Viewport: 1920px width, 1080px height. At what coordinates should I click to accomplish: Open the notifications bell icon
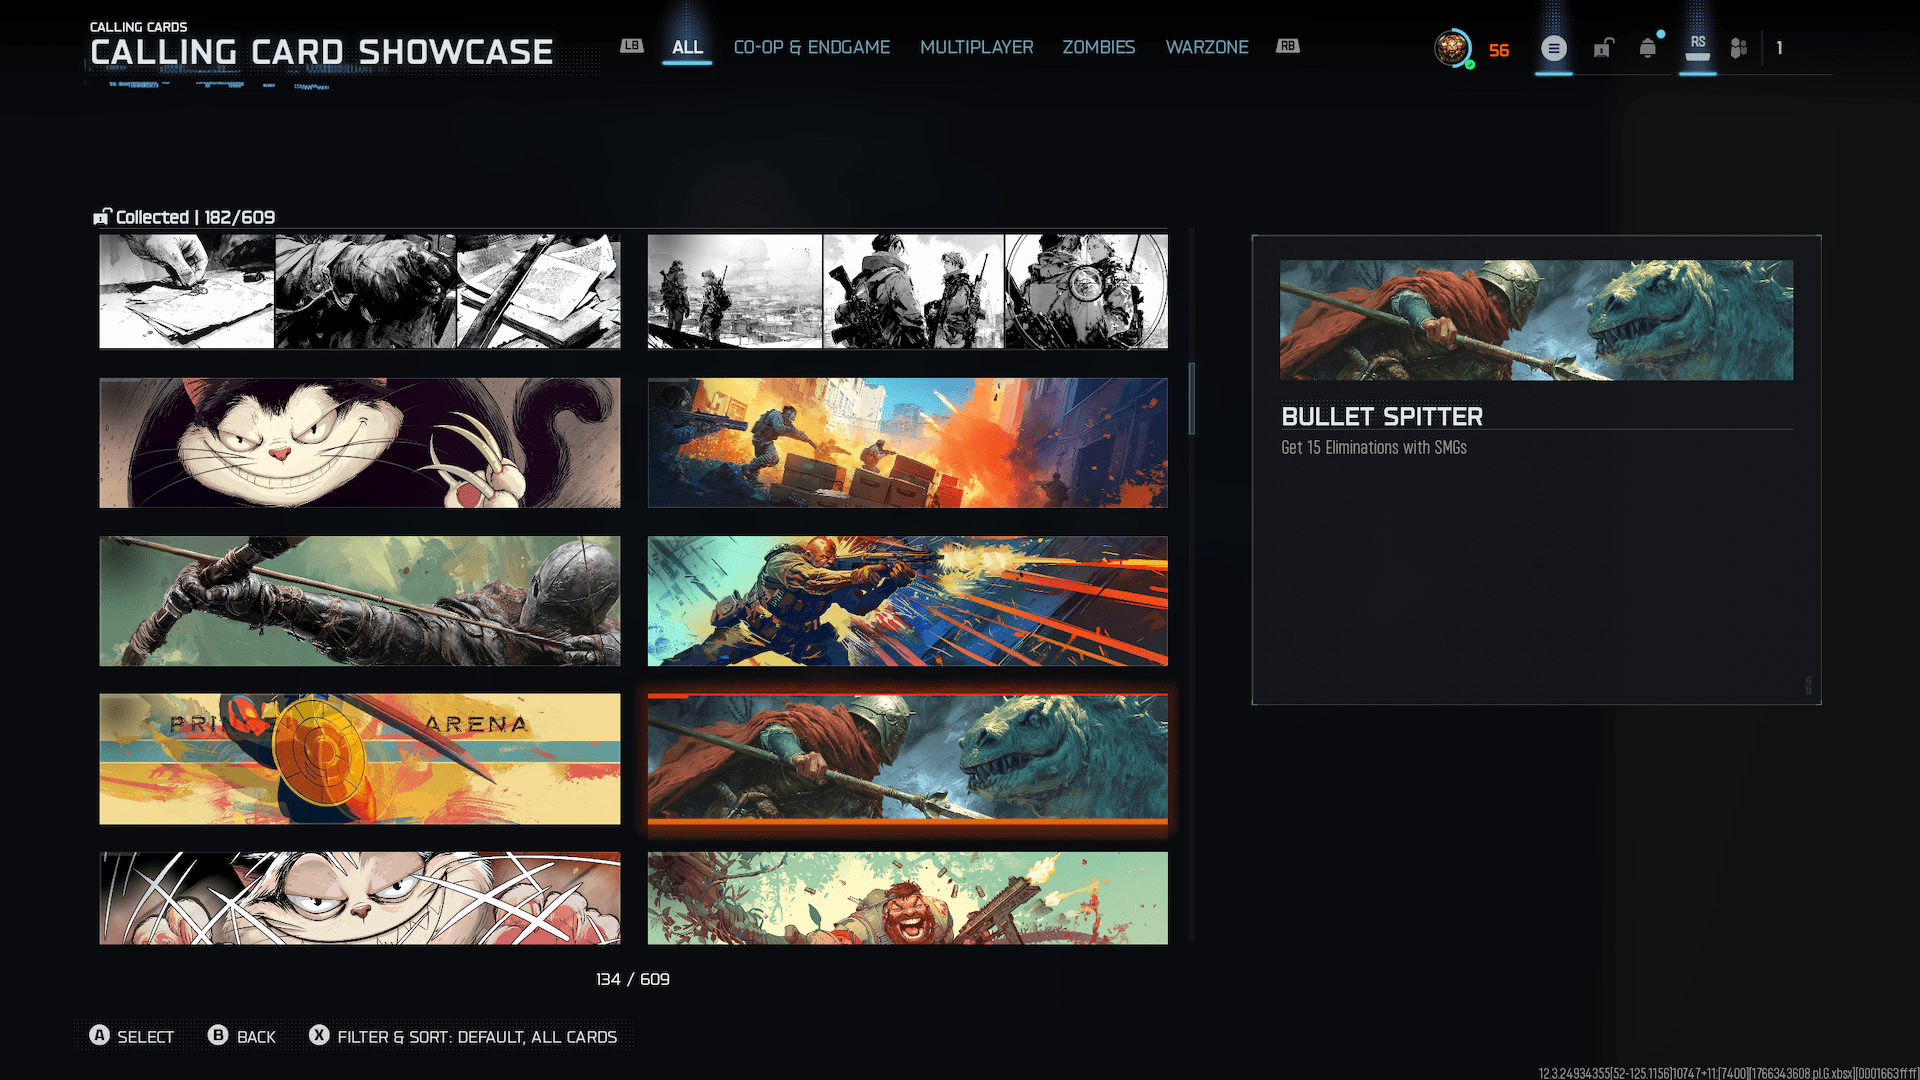coord(1648,48)
